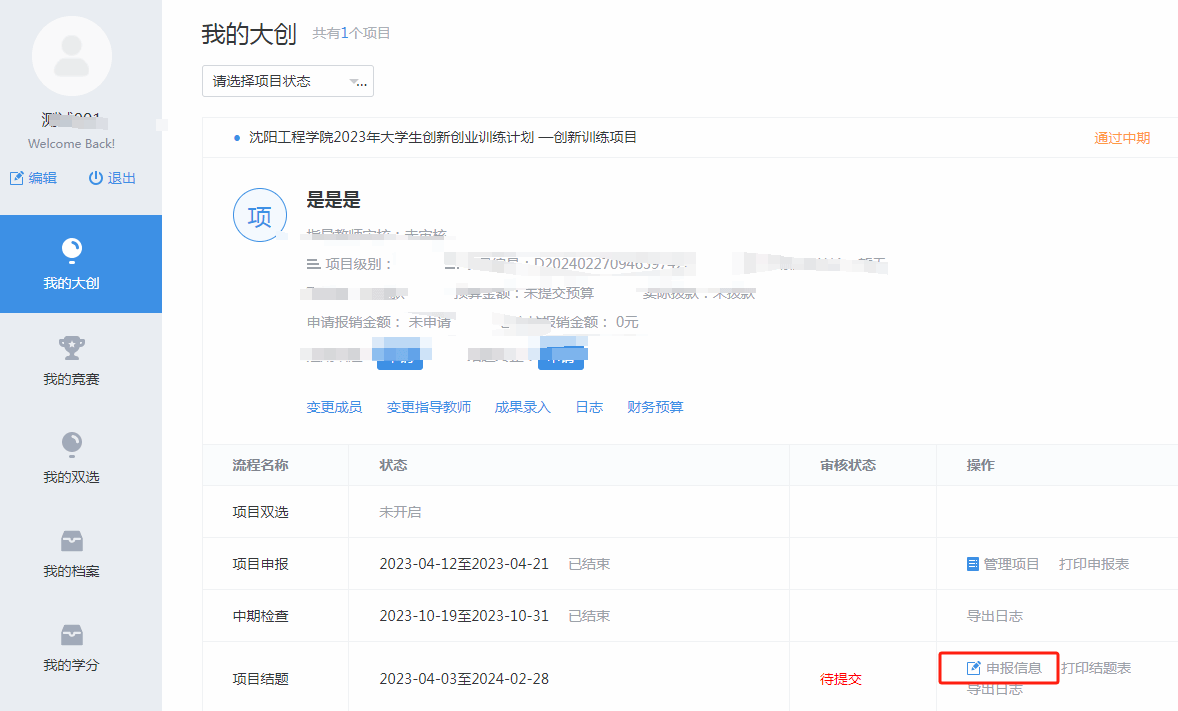Screen dimensions: 1178x711
Task: Click the 退出 power icon
Action: (x=96, y=178)
